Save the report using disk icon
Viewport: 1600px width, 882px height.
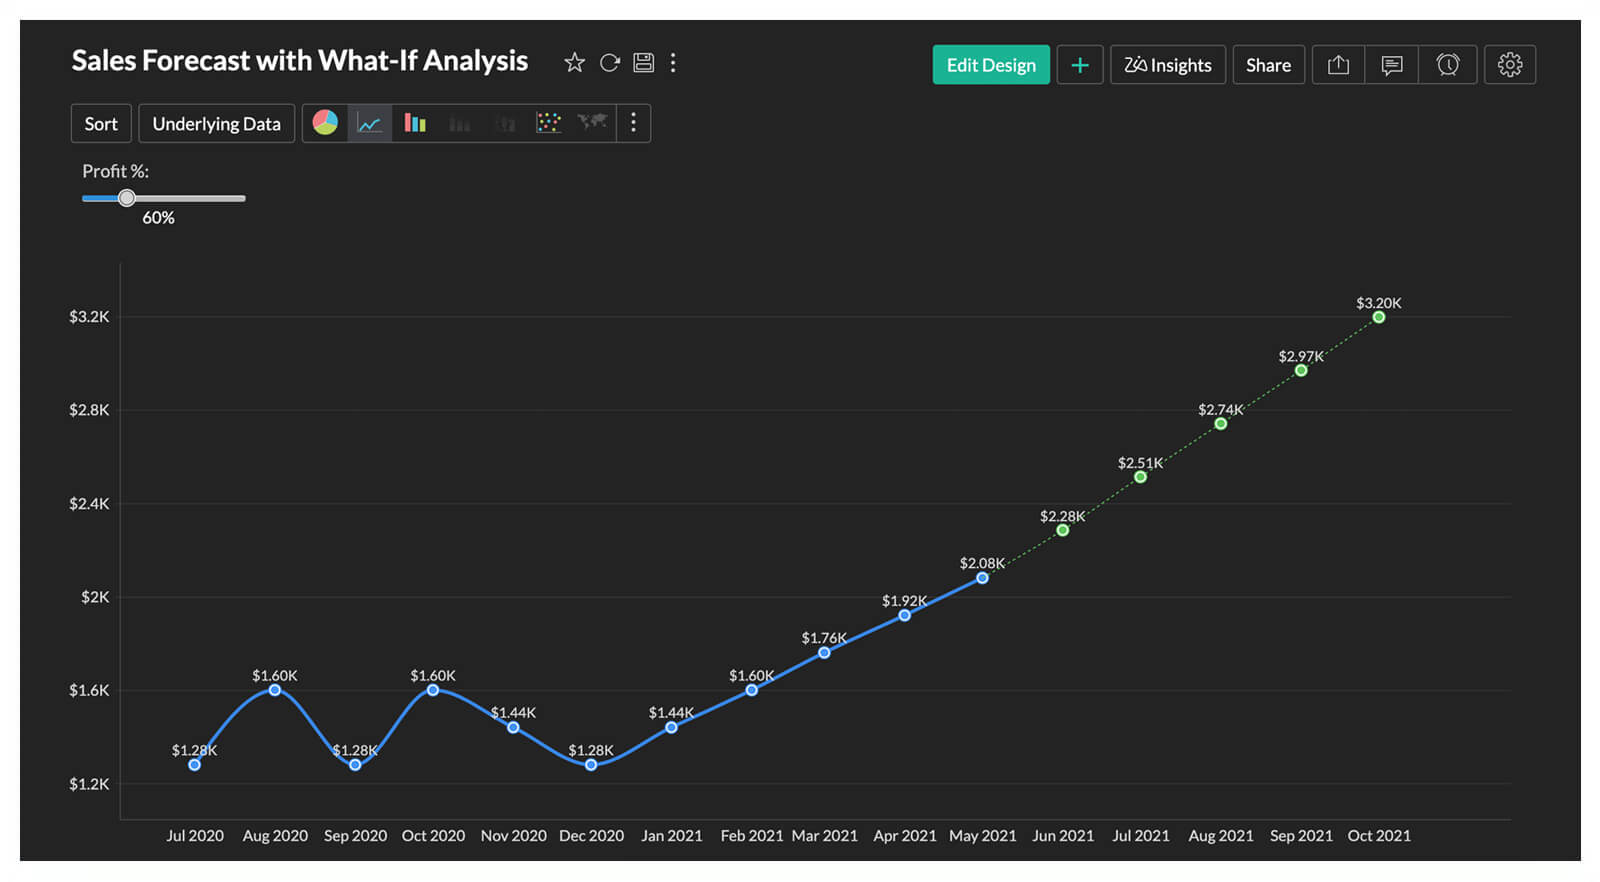[644, 63]
